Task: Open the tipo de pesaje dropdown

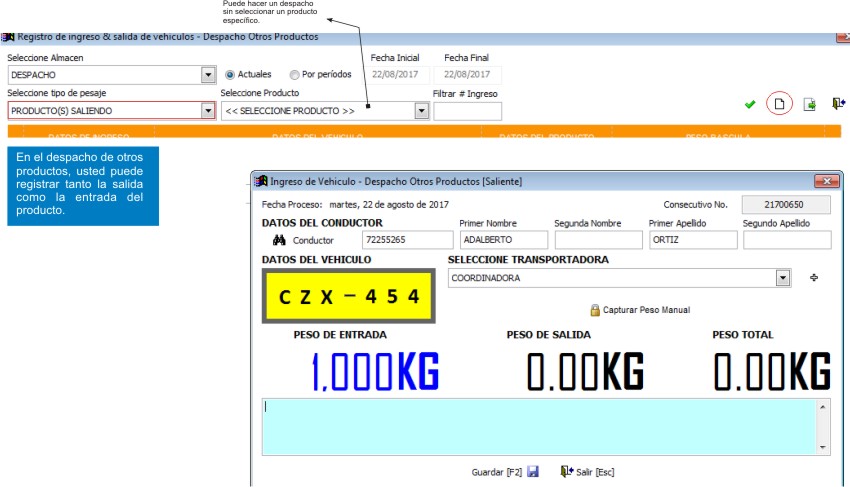Action: 208,111
